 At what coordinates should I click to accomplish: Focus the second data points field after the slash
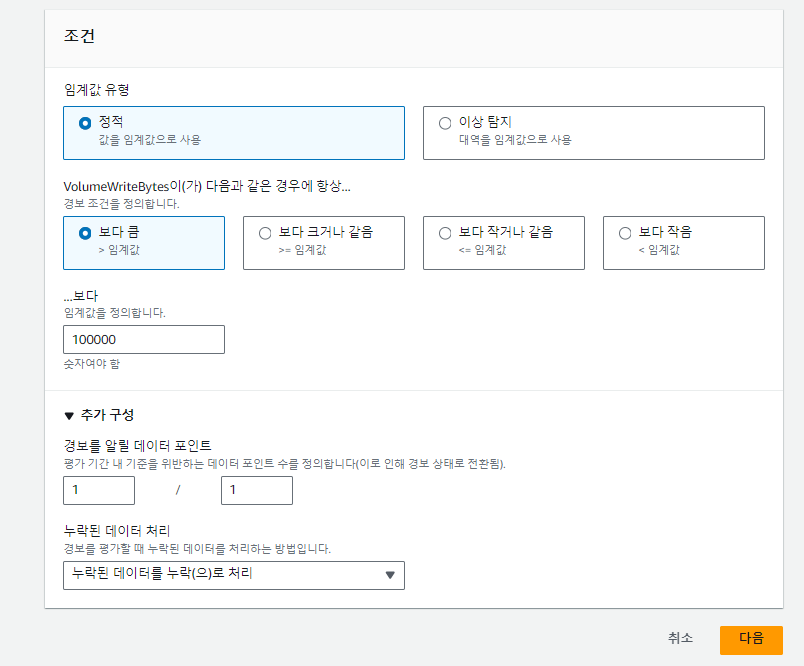[x=256, y=491]
